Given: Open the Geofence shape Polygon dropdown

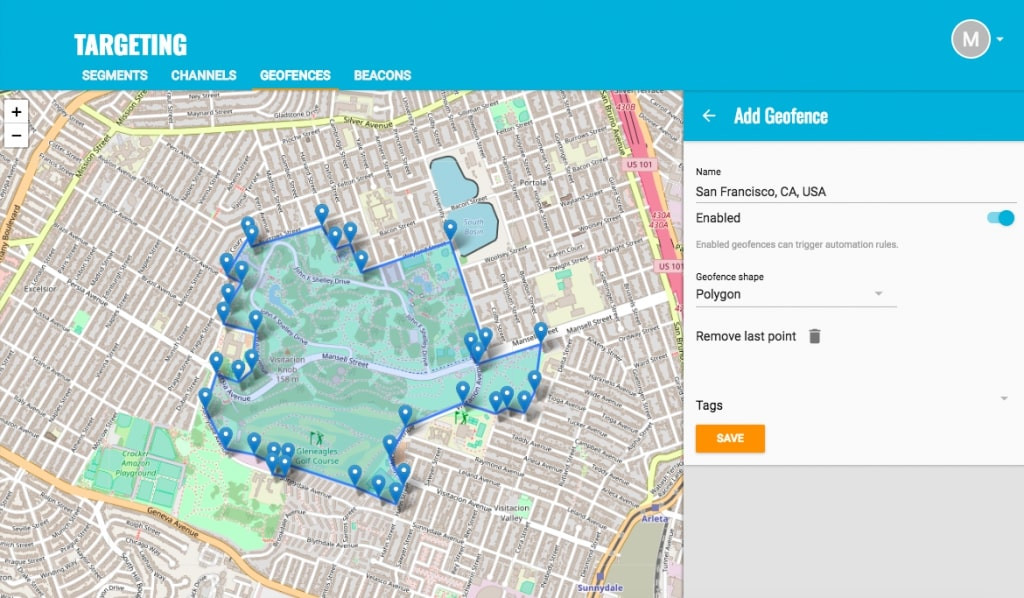Looking at the screenshot, I should [x=795, y=294].
